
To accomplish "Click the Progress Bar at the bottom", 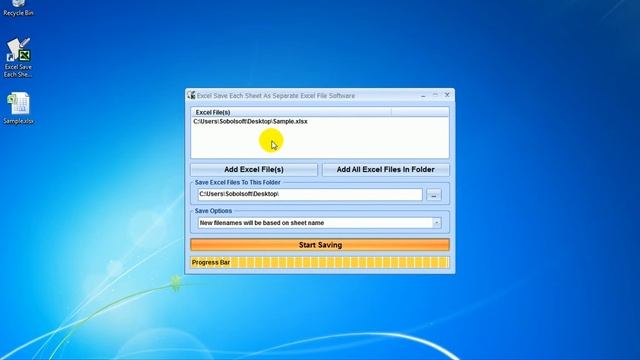I will pyautogui.click(x=320, y=262).
